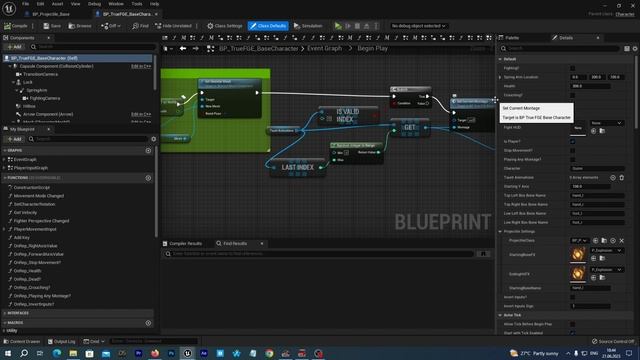Open Find in blueprint
Screen dimensions: 640x360
tap(140, 26)
